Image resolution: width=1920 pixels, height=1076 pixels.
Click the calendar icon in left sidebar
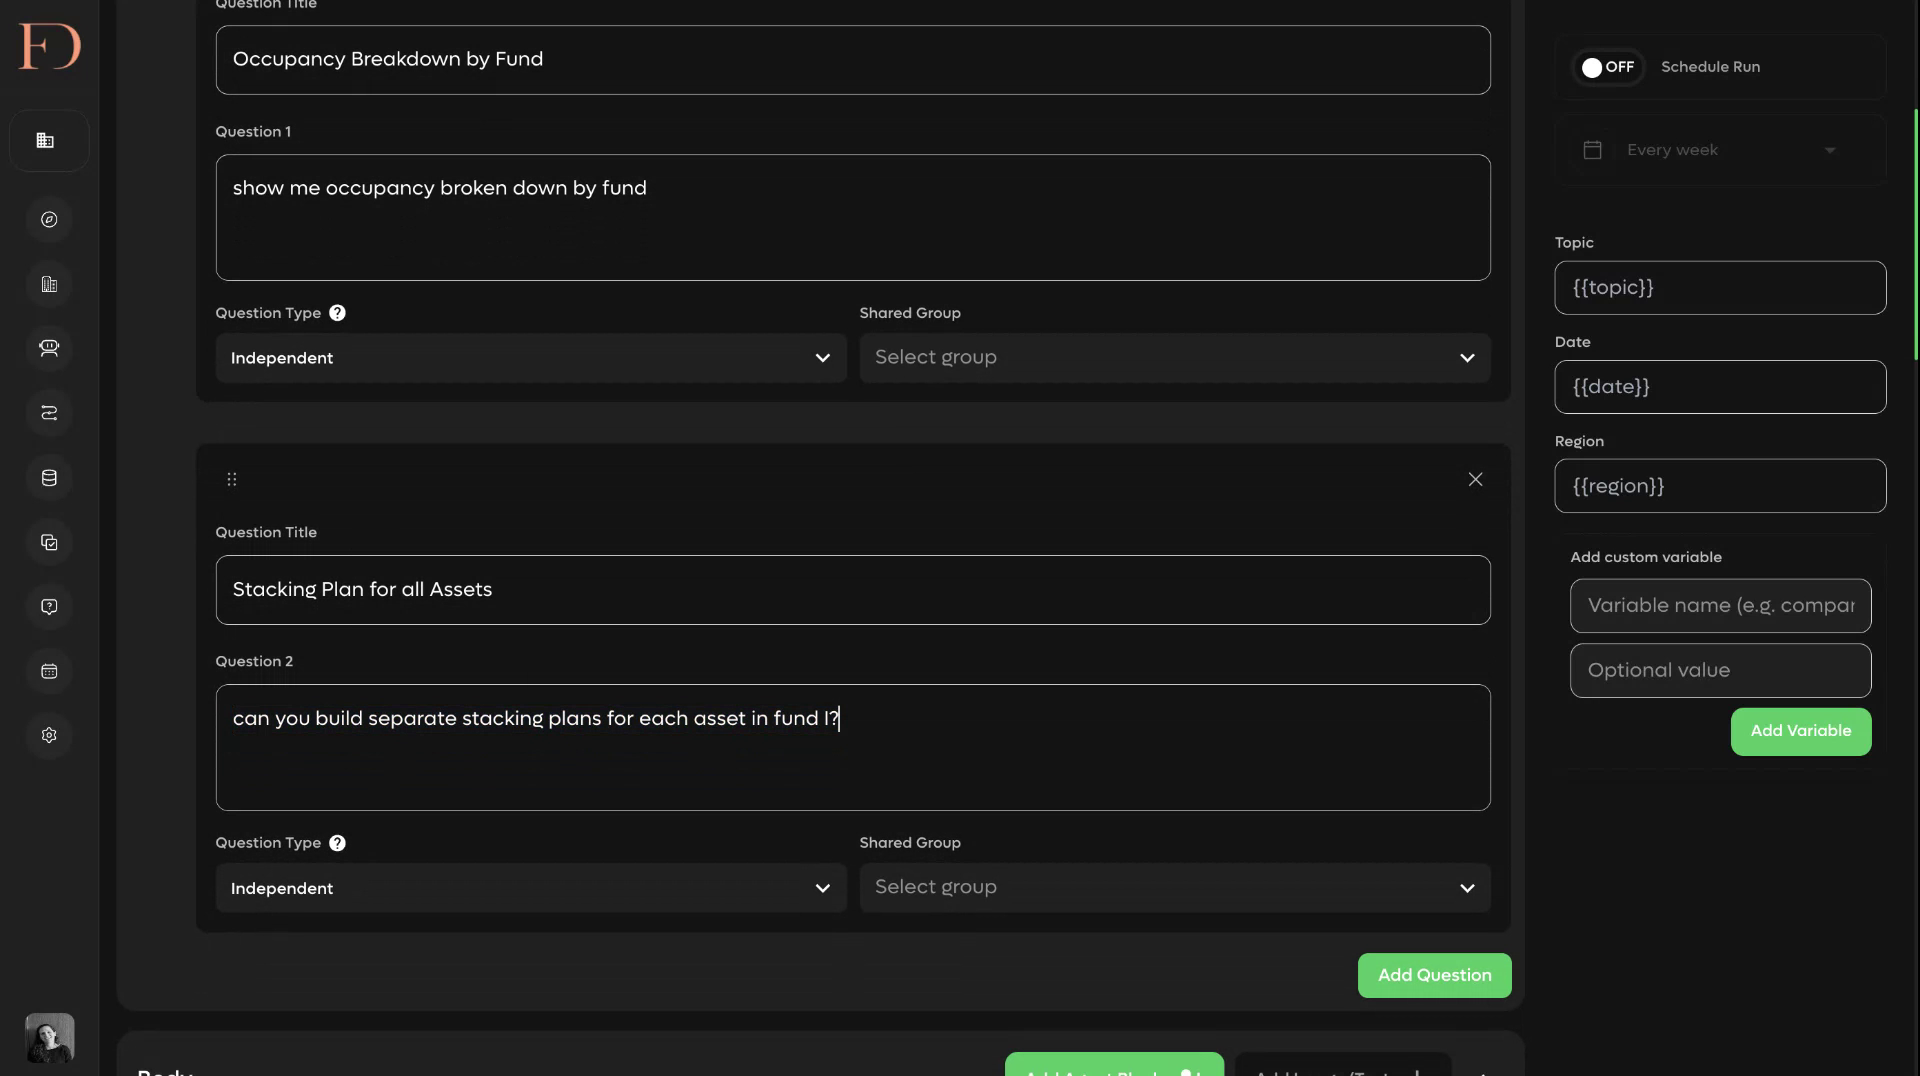click(49, 671)
